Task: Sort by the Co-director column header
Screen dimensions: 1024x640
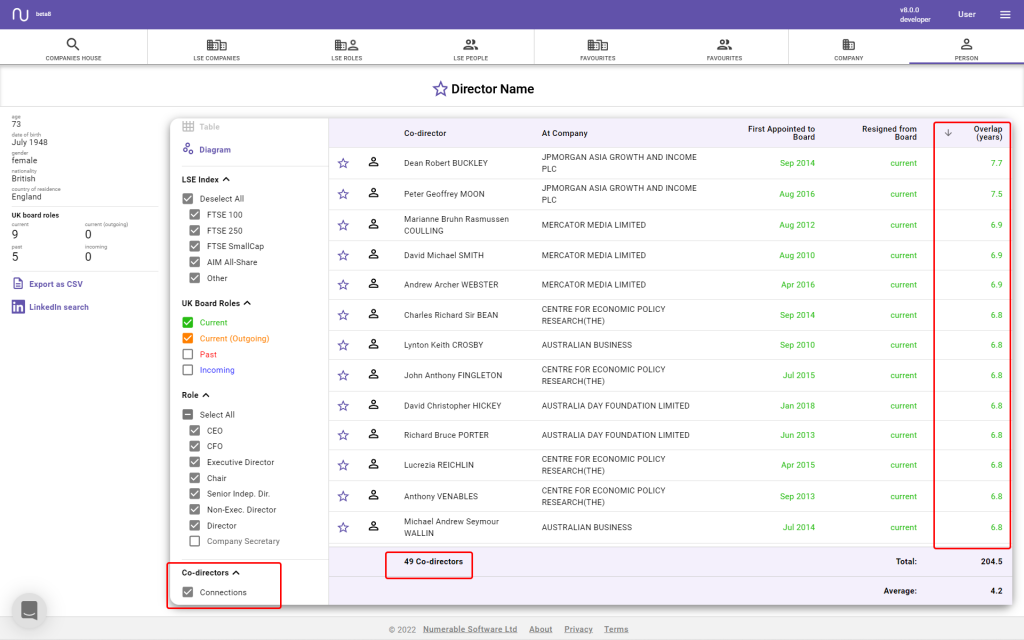Action: [425, 133]
